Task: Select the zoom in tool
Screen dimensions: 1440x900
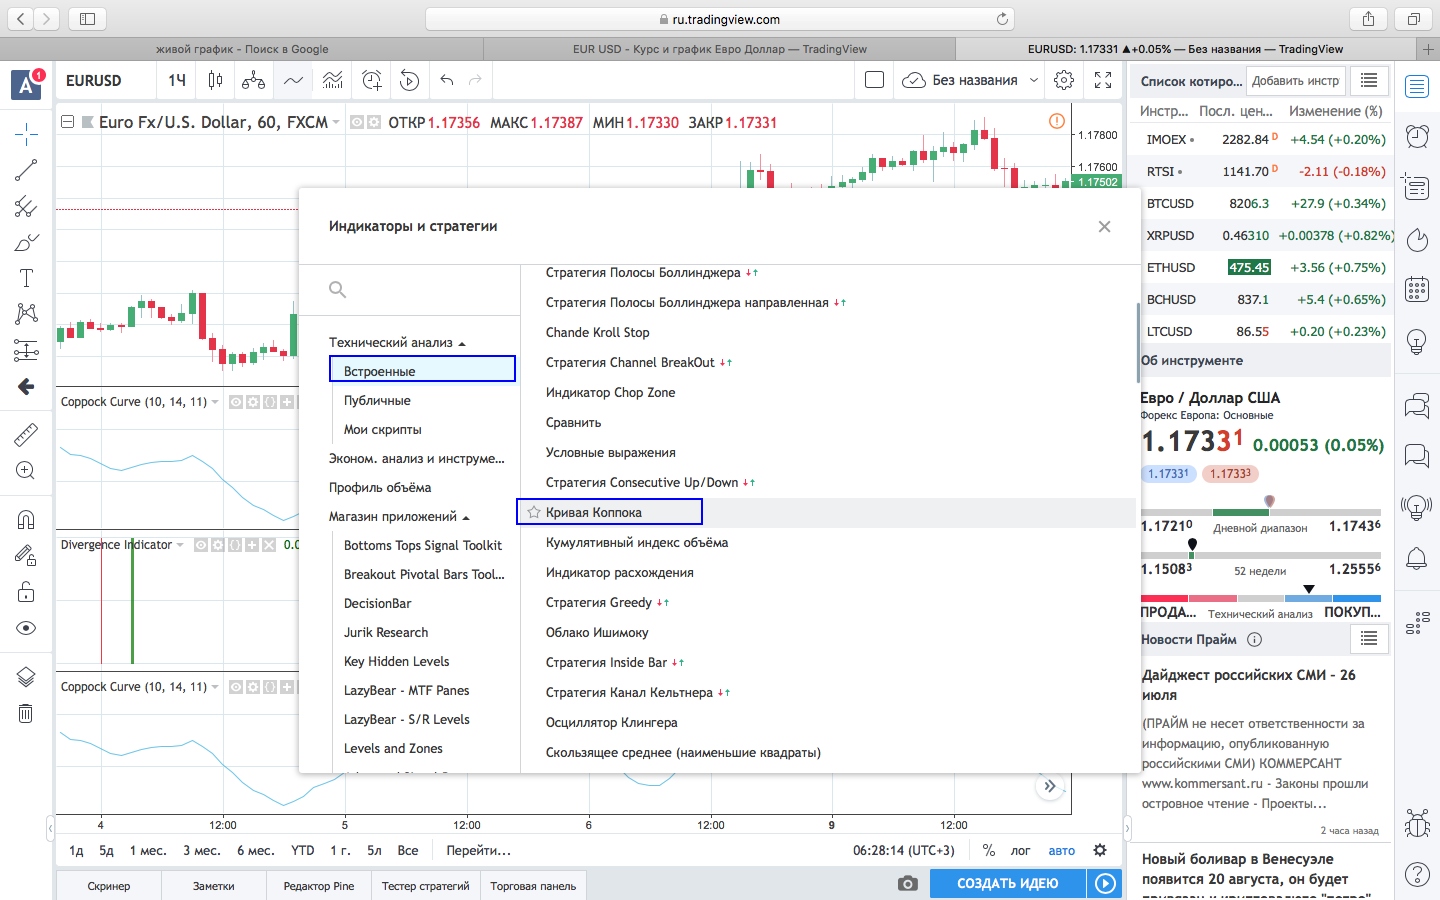Action: (x=26, y=470)
